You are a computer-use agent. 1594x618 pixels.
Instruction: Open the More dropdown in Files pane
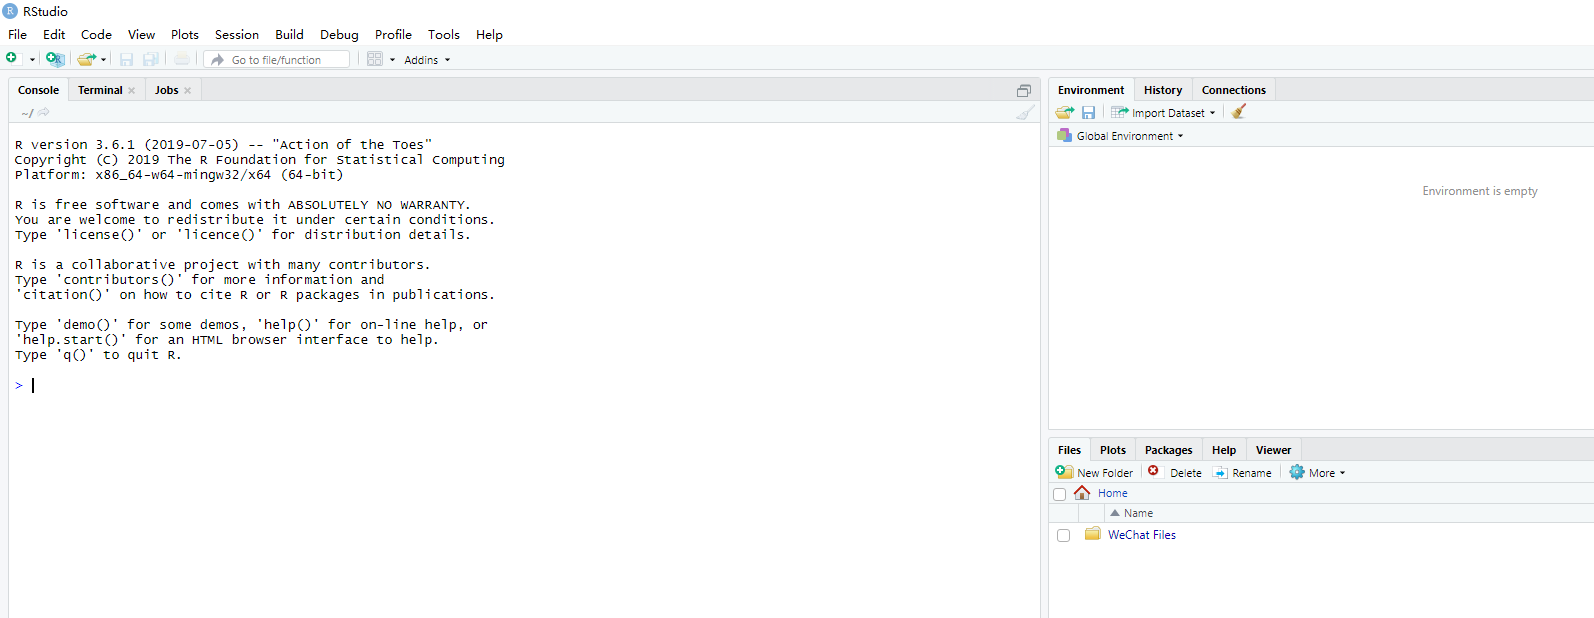click(1317, 473)
